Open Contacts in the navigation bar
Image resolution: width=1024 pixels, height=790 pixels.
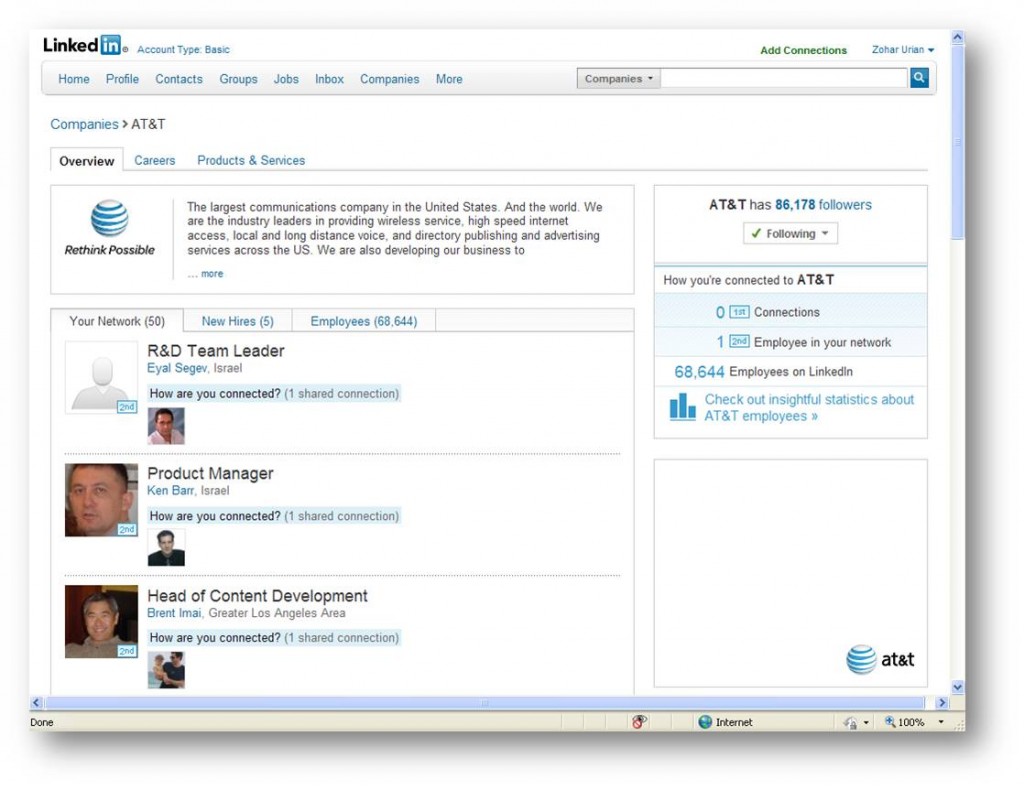(179, 79)
